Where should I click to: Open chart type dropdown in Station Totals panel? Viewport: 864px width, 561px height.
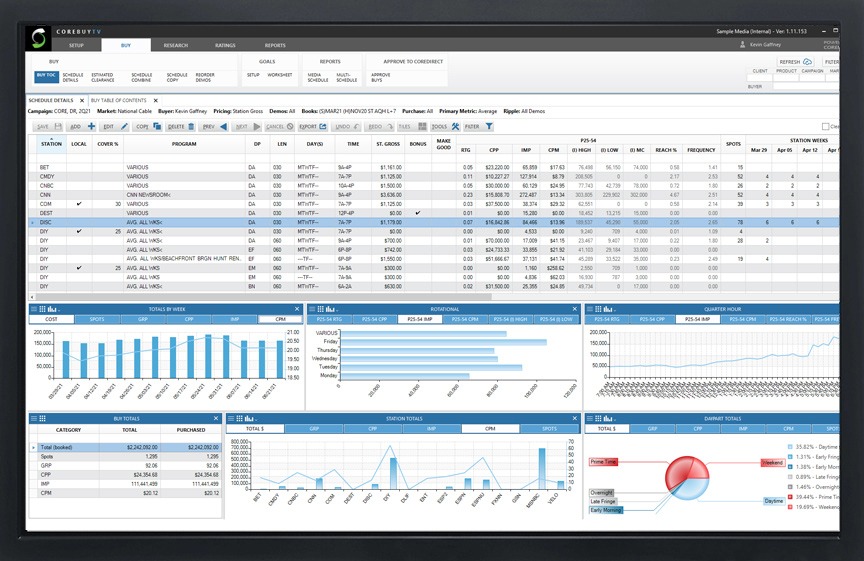(x=250, y=419)
